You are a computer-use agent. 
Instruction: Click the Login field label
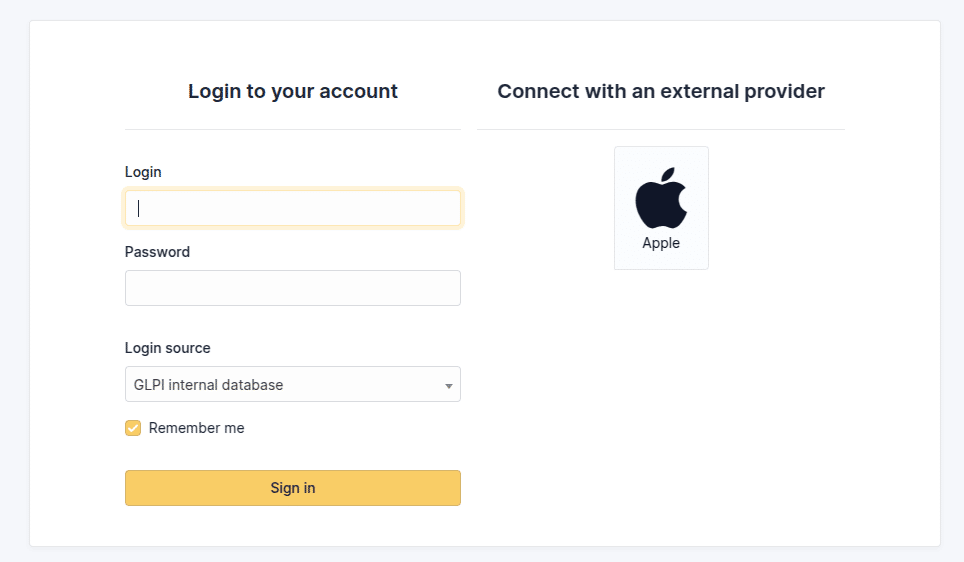(143, 172)
